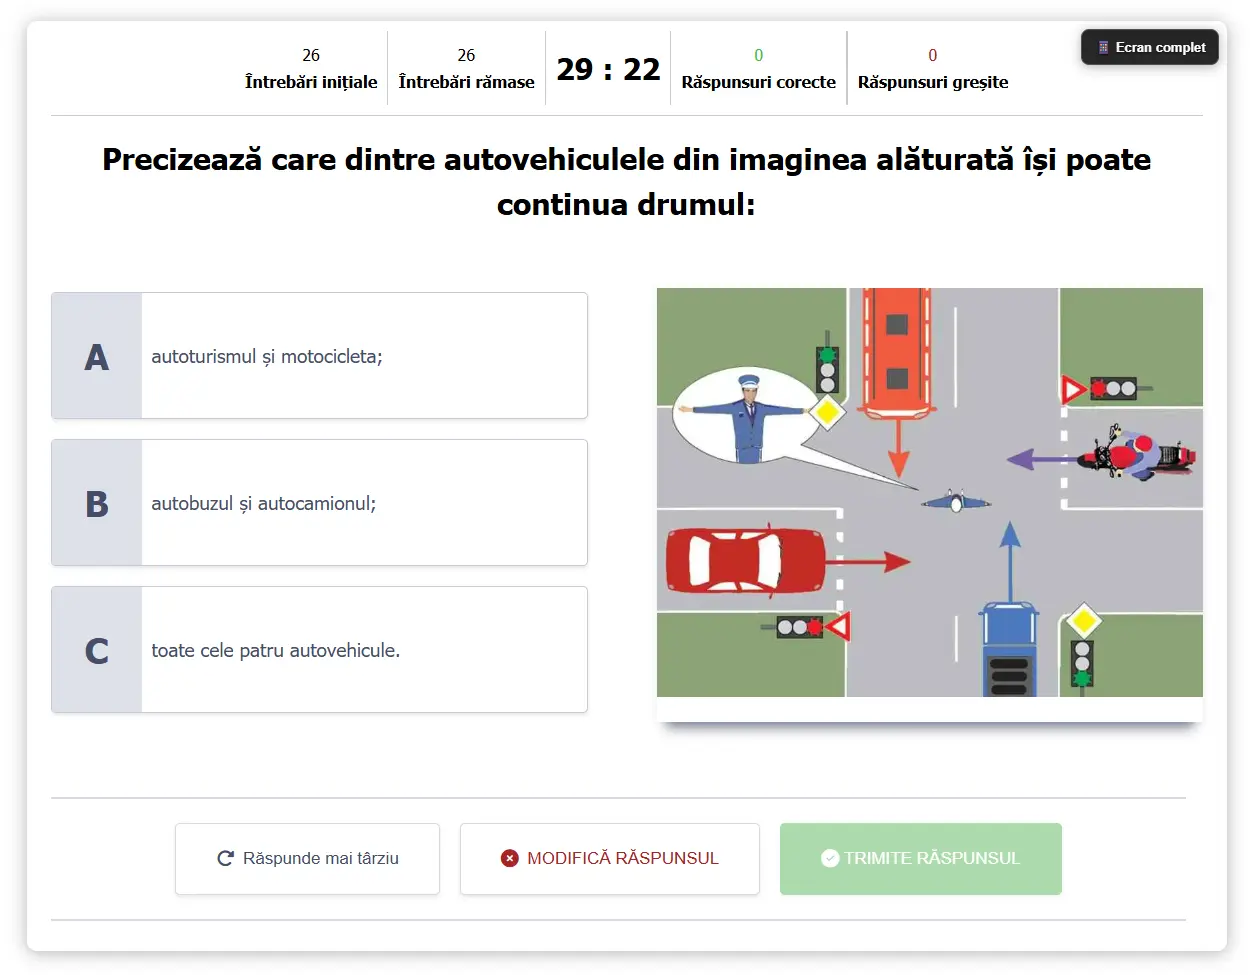Click the letter C badge
The height and width of the screenshot is (975, 1255).
click(x=97, y=650)
